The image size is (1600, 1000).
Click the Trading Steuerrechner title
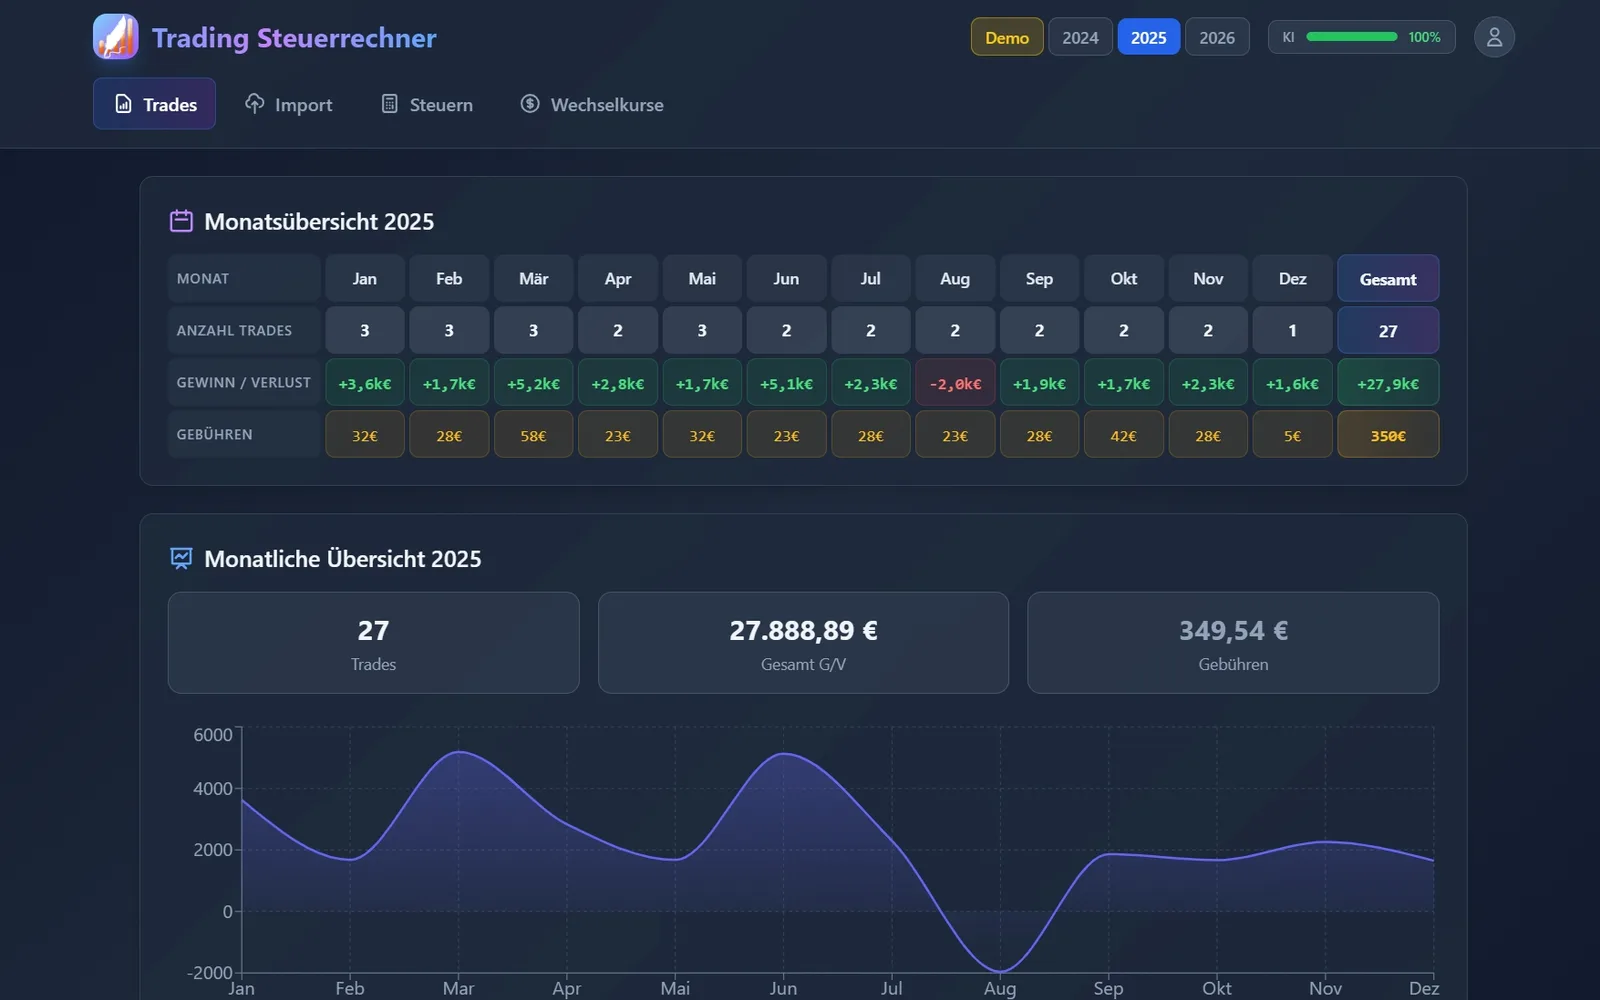coord(294,38)
